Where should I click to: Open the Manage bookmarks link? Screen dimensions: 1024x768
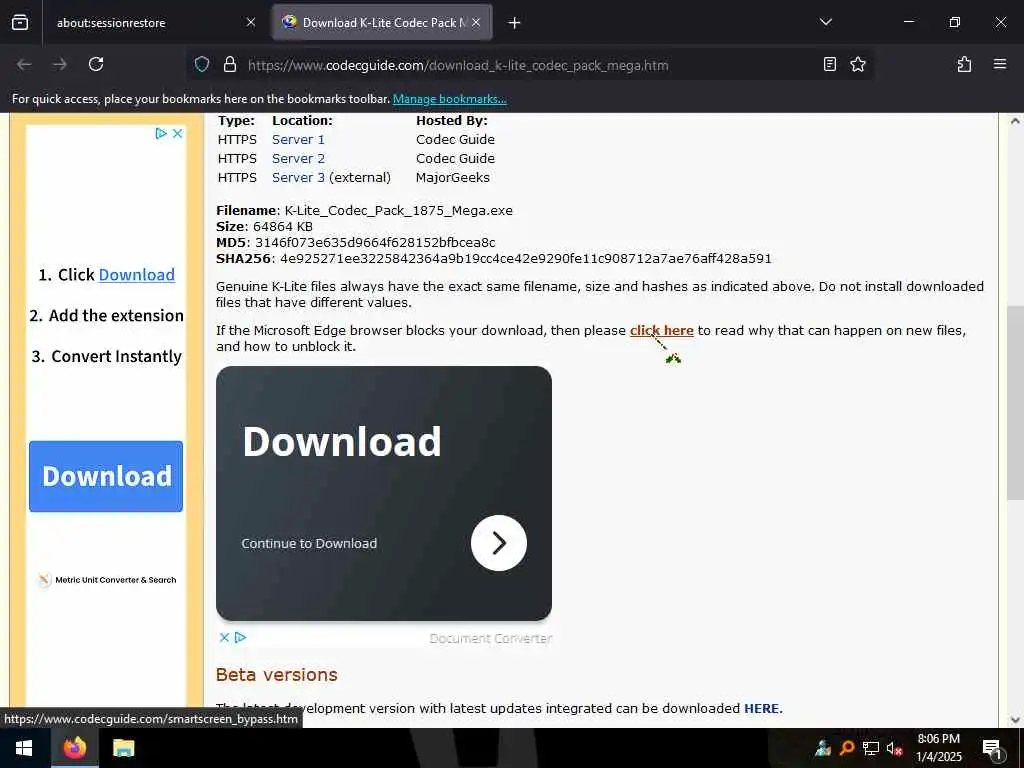[449, 99]
